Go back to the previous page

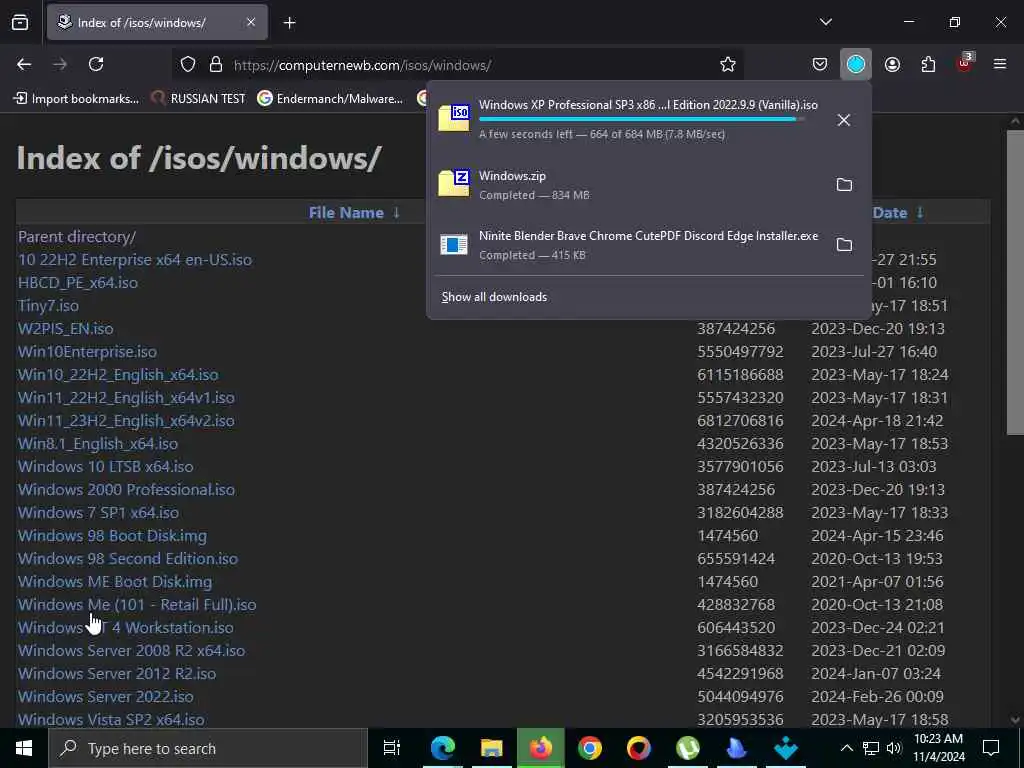point(24,64)
